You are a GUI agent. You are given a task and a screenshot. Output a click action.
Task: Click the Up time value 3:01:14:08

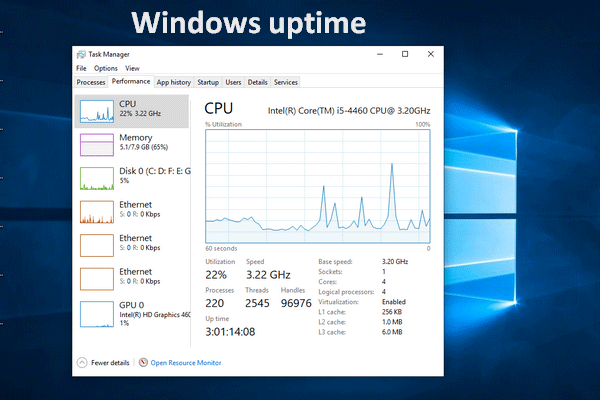230,332
